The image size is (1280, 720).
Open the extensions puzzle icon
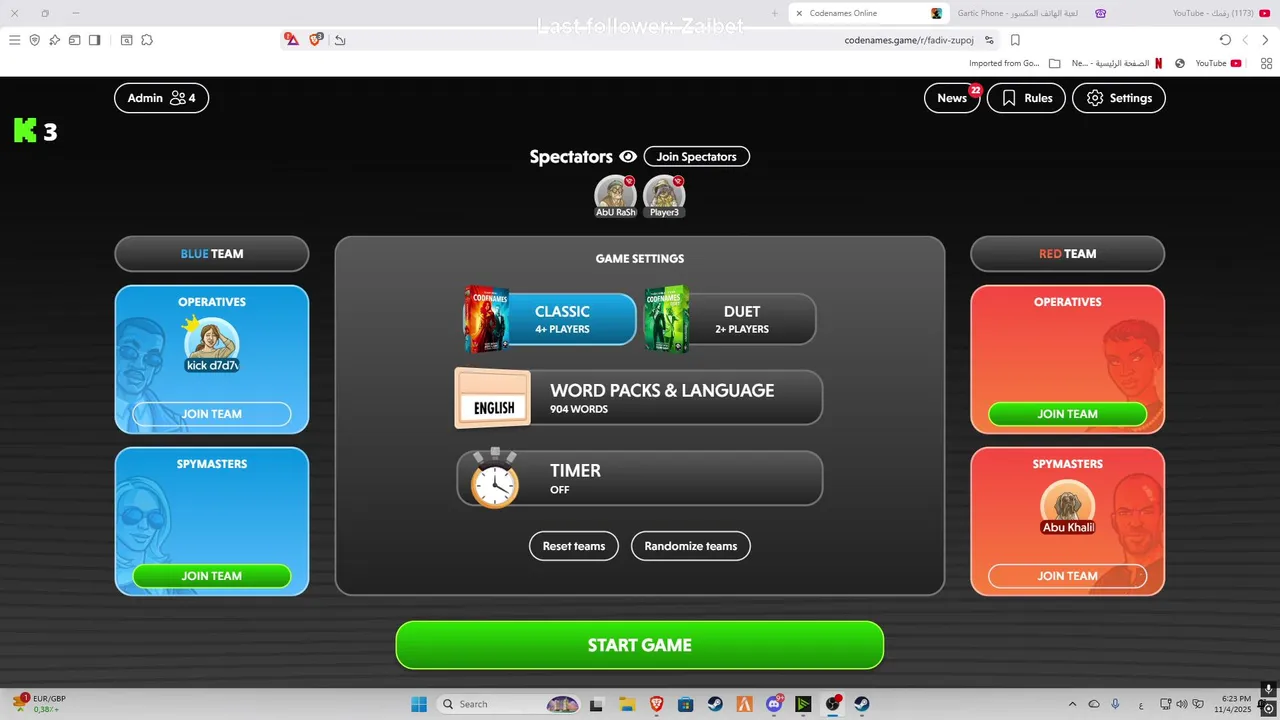point(146,40)
